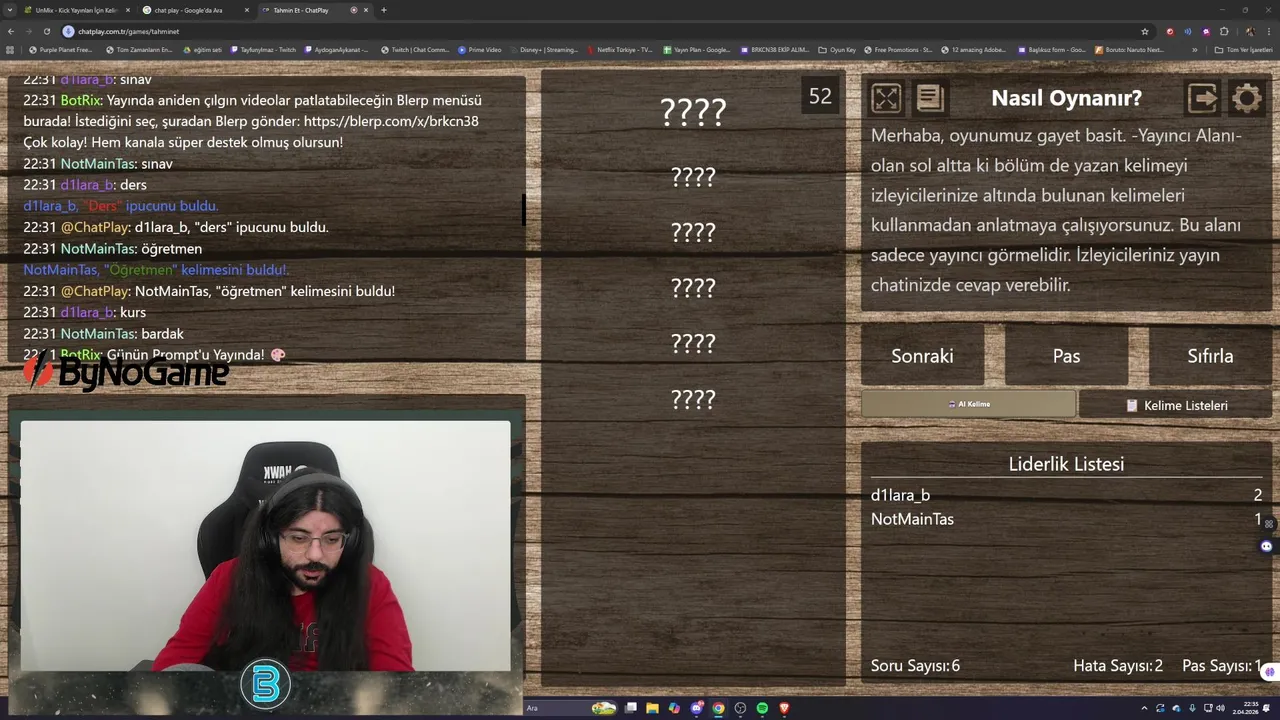Open Kelime Listeleri word lists
This screenshot has height=720, width=1280.
(x=1176, y=405)
